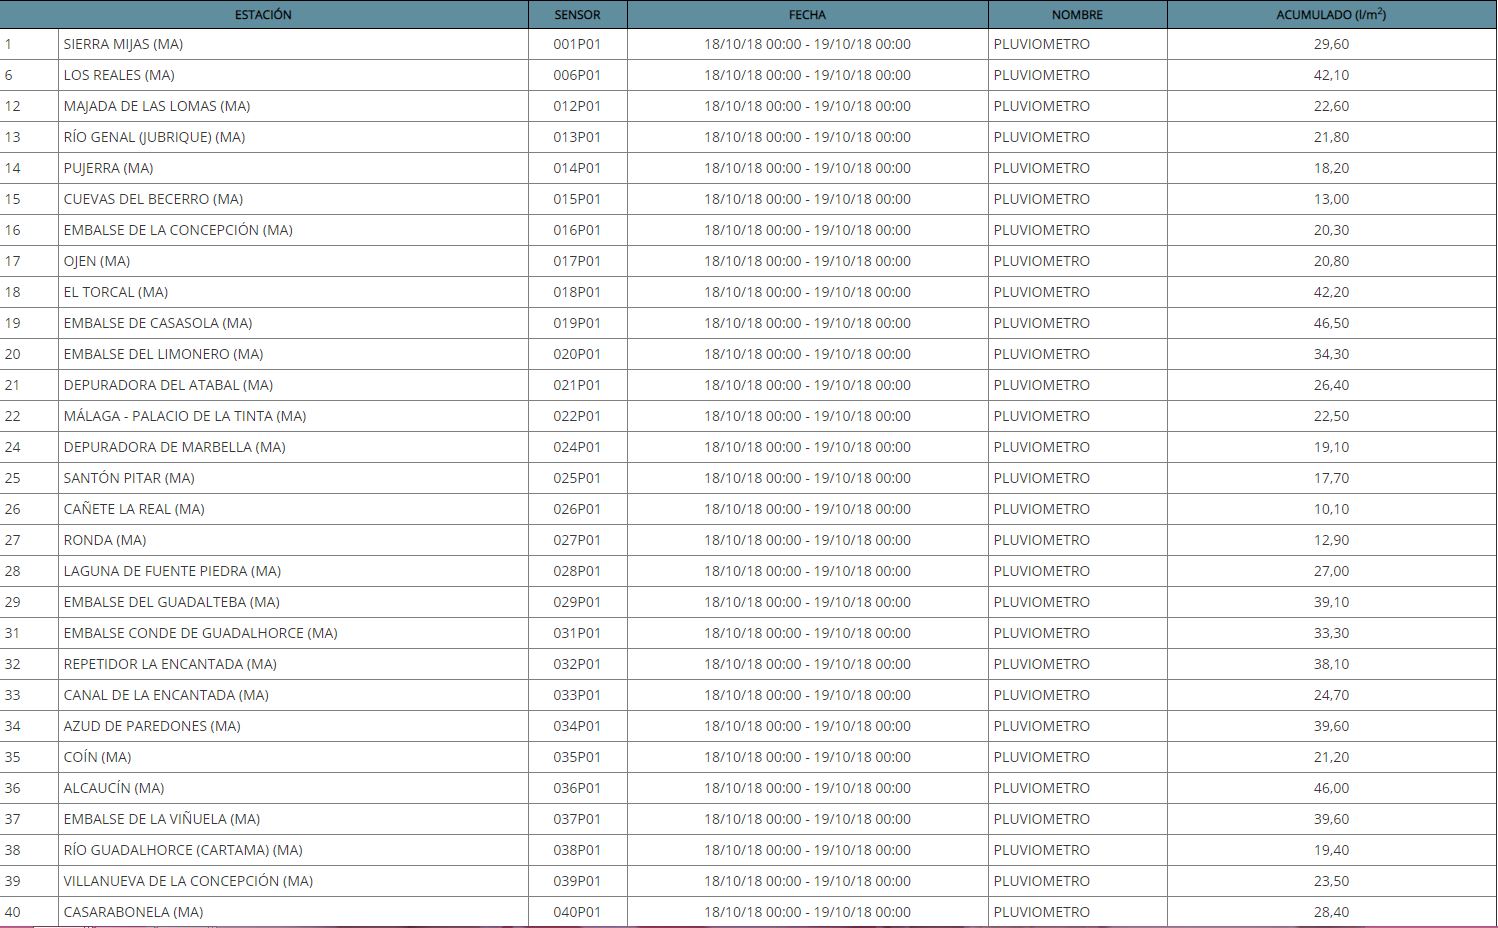Screen dimensions: 1498x928
Task: Click DEPURADORA DEL ATABAL (MA)
Action: (168, 385)
